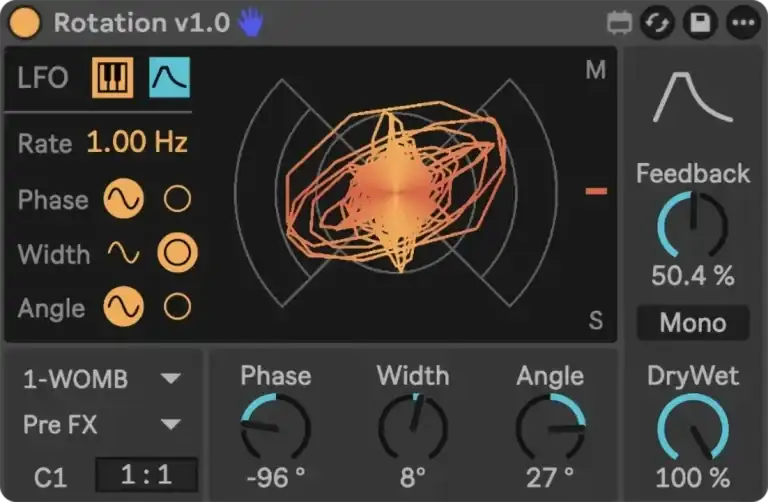Image resolution: width=768 pixels, height=502 pixels.
Task: Click the LFO label
Action: pyautogui.click(x=43, y=78)
